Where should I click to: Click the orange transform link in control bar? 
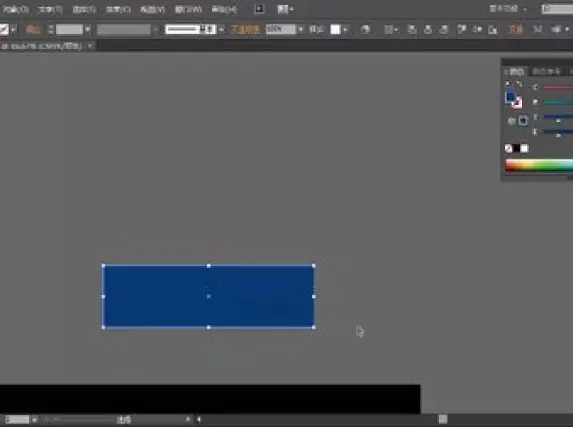[x=516, y=30]
